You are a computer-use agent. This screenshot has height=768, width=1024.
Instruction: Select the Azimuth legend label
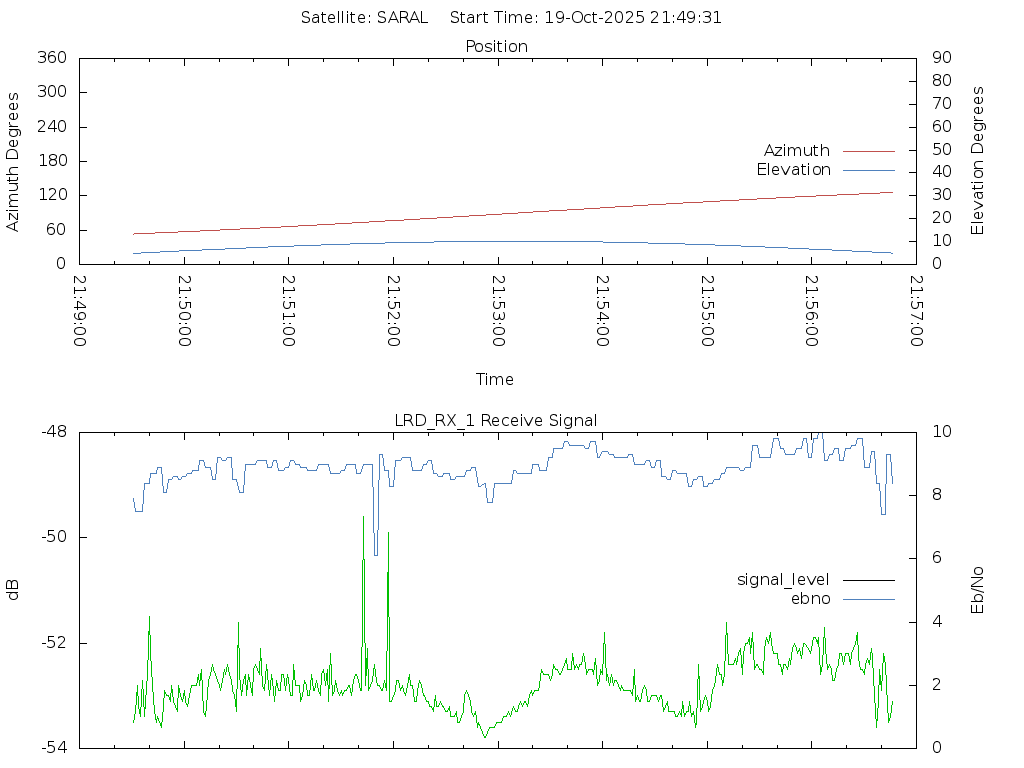796,151
